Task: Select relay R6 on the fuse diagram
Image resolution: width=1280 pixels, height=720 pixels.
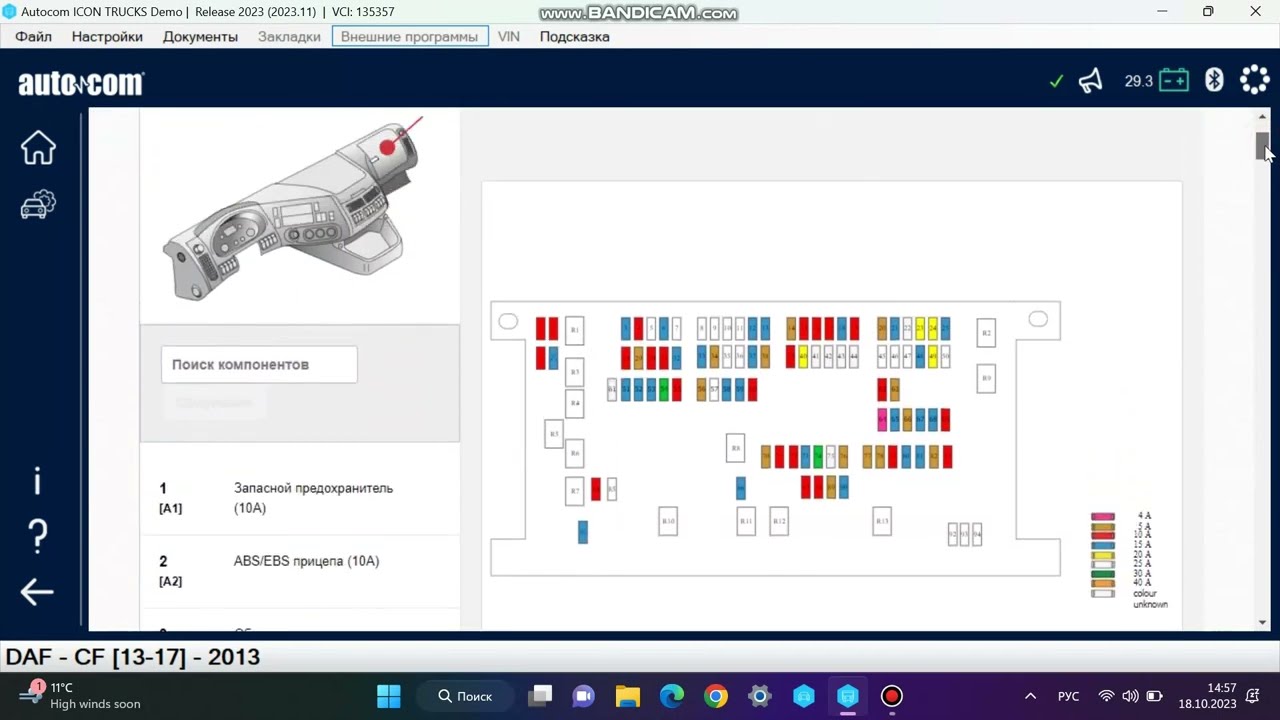Action: [575, 454]
